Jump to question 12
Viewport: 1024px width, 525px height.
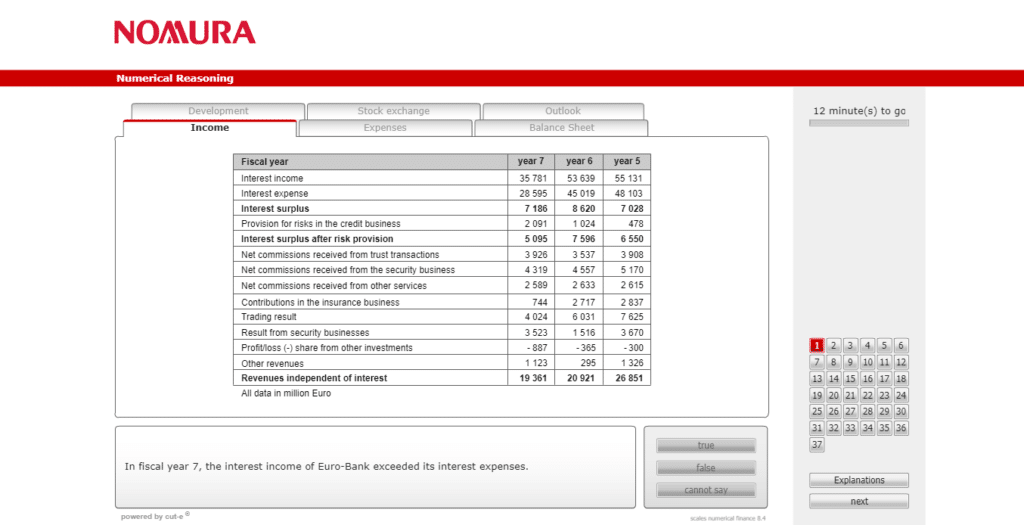click(x=901, y=362)
